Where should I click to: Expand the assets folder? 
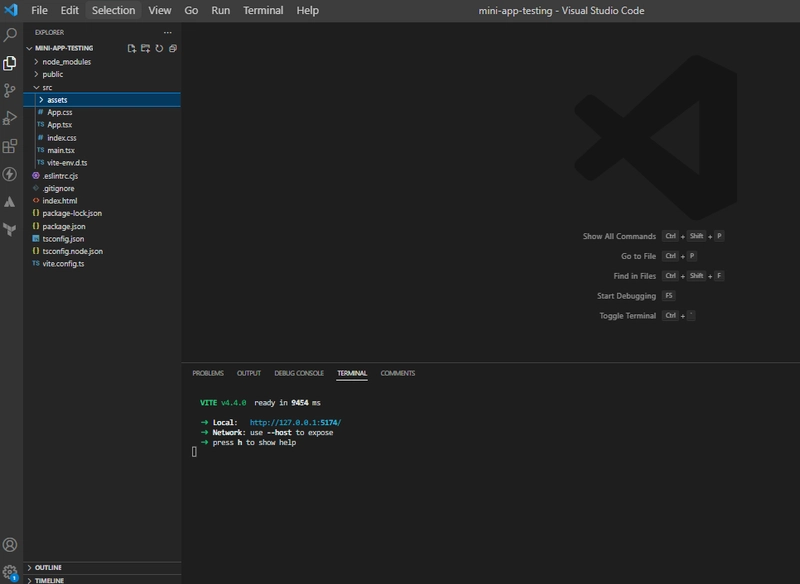point(102,100)
